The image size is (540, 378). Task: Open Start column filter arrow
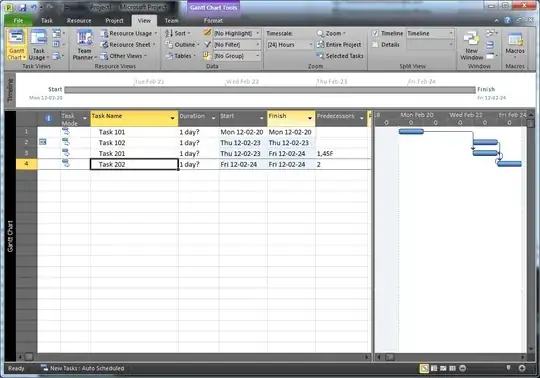point(262,118)
